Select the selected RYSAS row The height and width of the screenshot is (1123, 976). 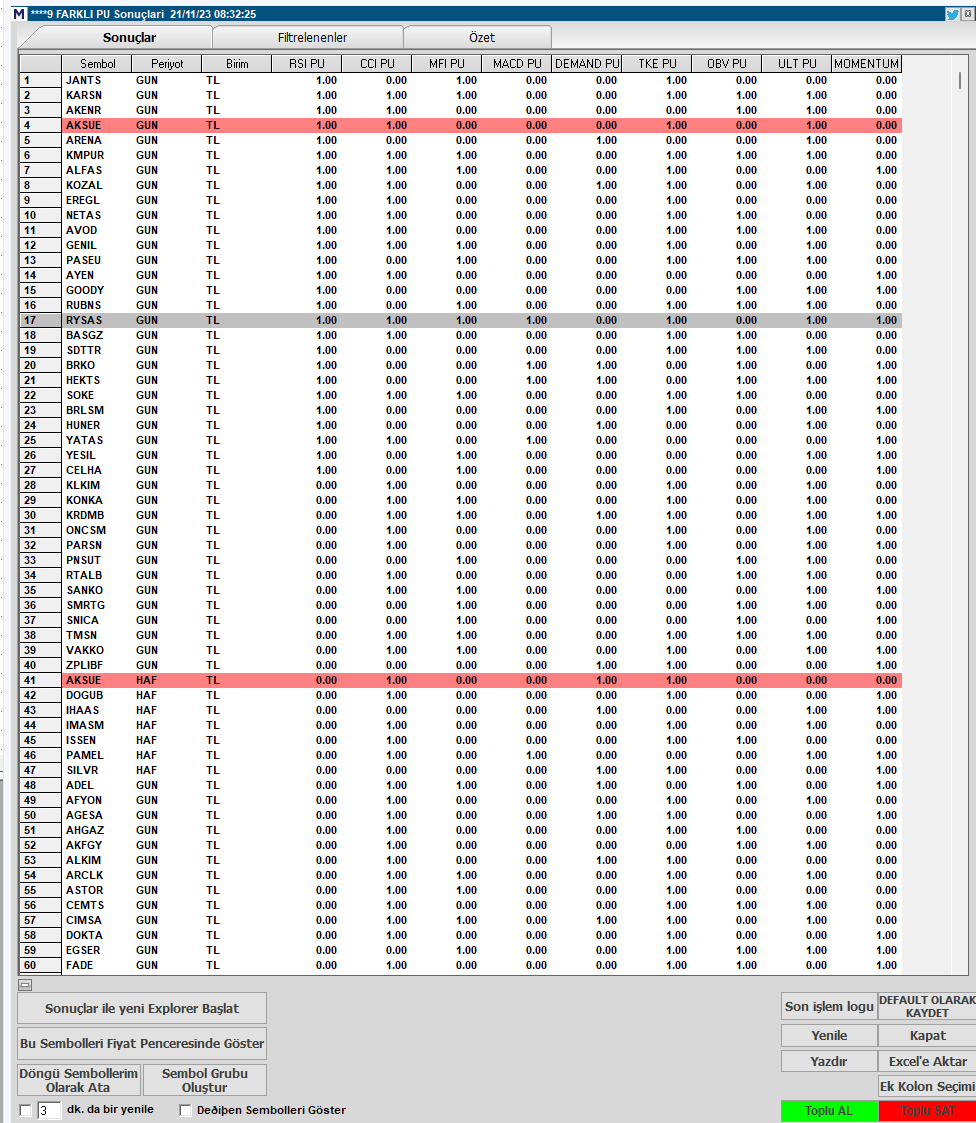coord(460,320)
